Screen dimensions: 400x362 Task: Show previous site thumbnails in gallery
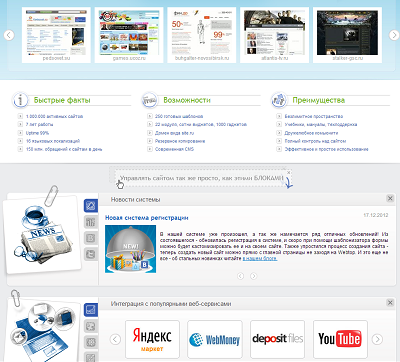[x=9, y=35]
